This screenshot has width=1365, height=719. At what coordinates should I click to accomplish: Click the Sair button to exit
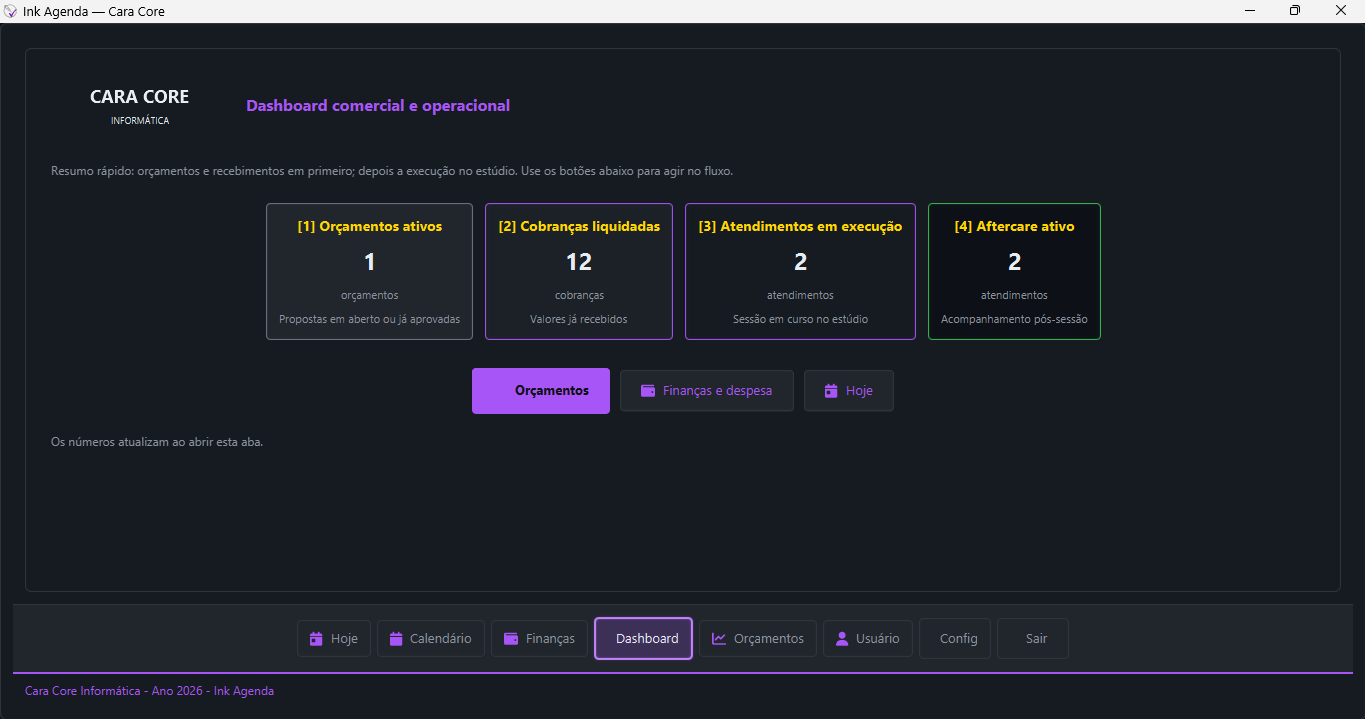tap(1033, 638)
